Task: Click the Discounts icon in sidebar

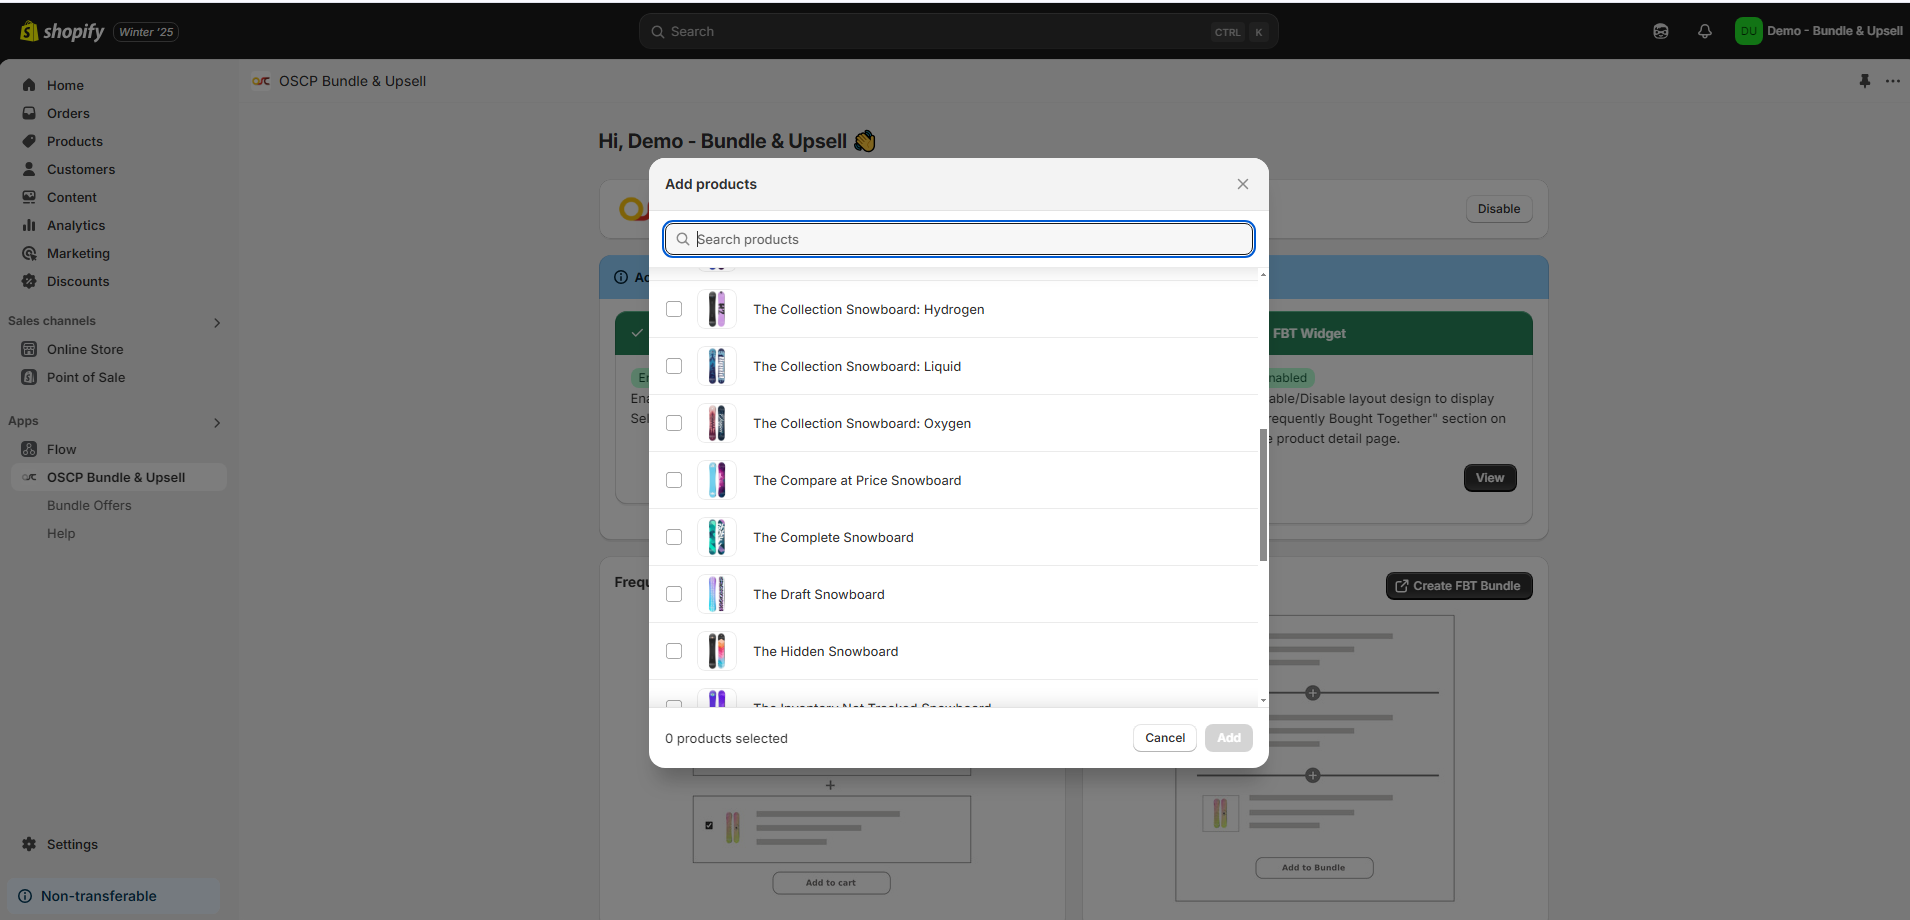Action: pyautogui.click(x=29, y=281)
